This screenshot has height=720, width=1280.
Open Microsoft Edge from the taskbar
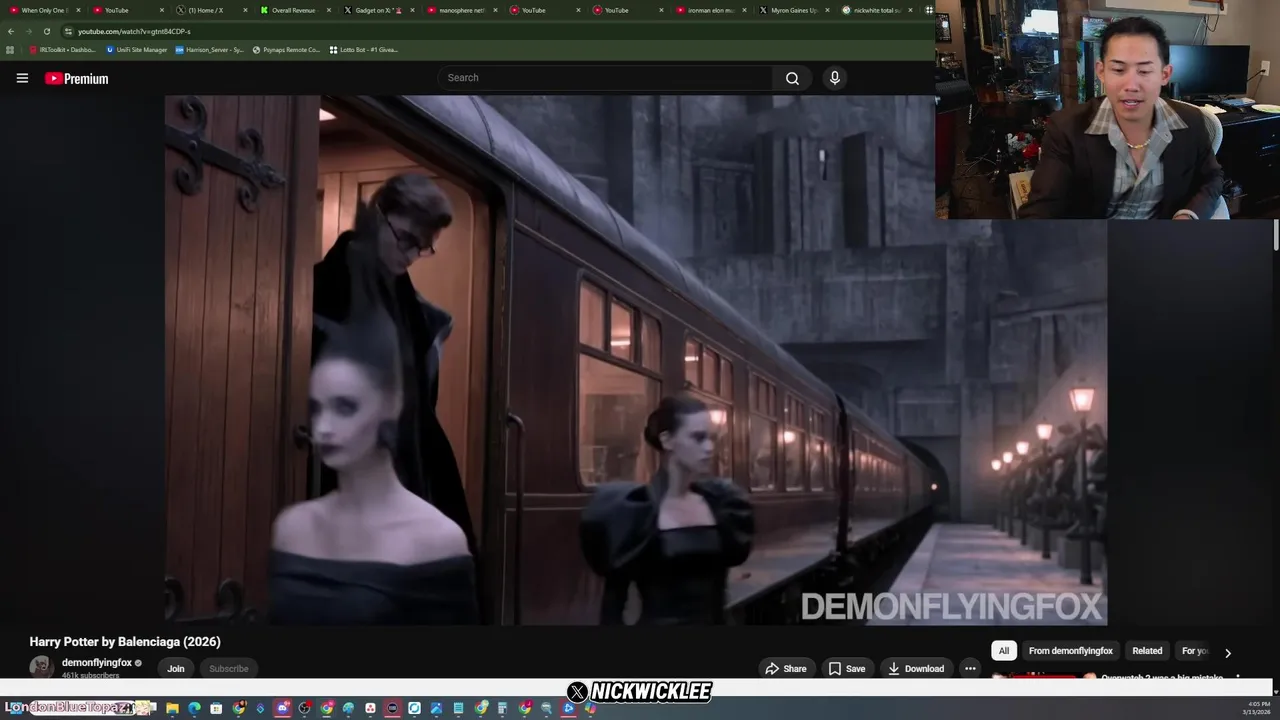tap(194, 708)
